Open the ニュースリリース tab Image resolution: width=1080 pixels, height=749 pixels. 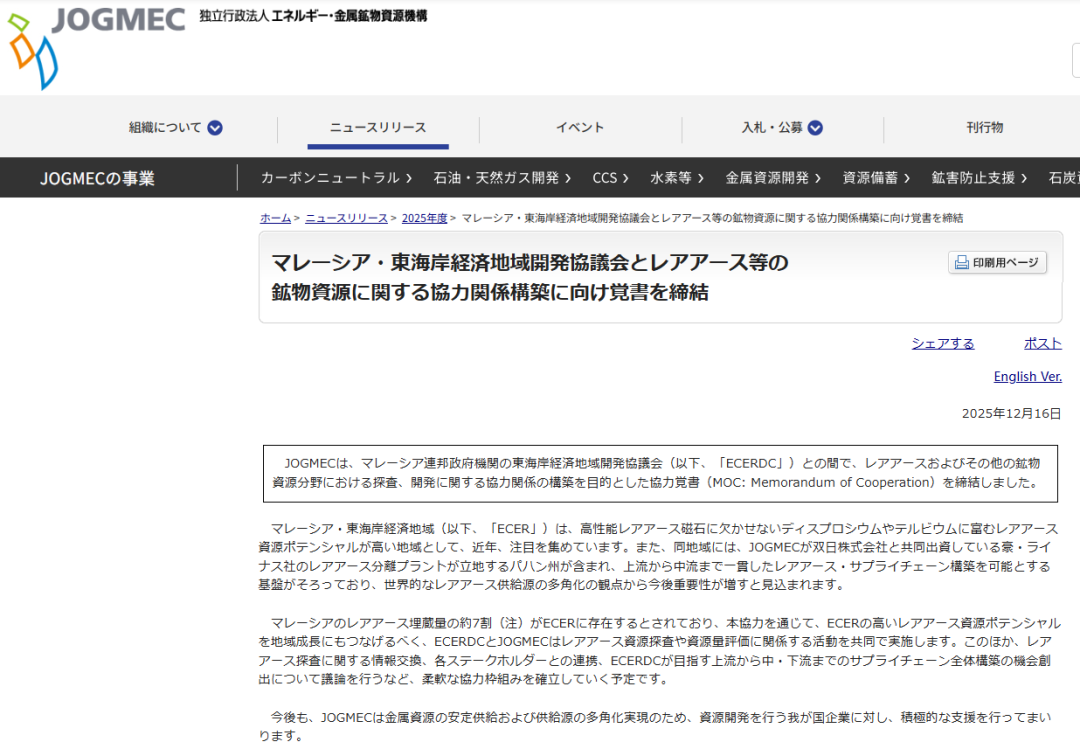(x=378, y=128)
